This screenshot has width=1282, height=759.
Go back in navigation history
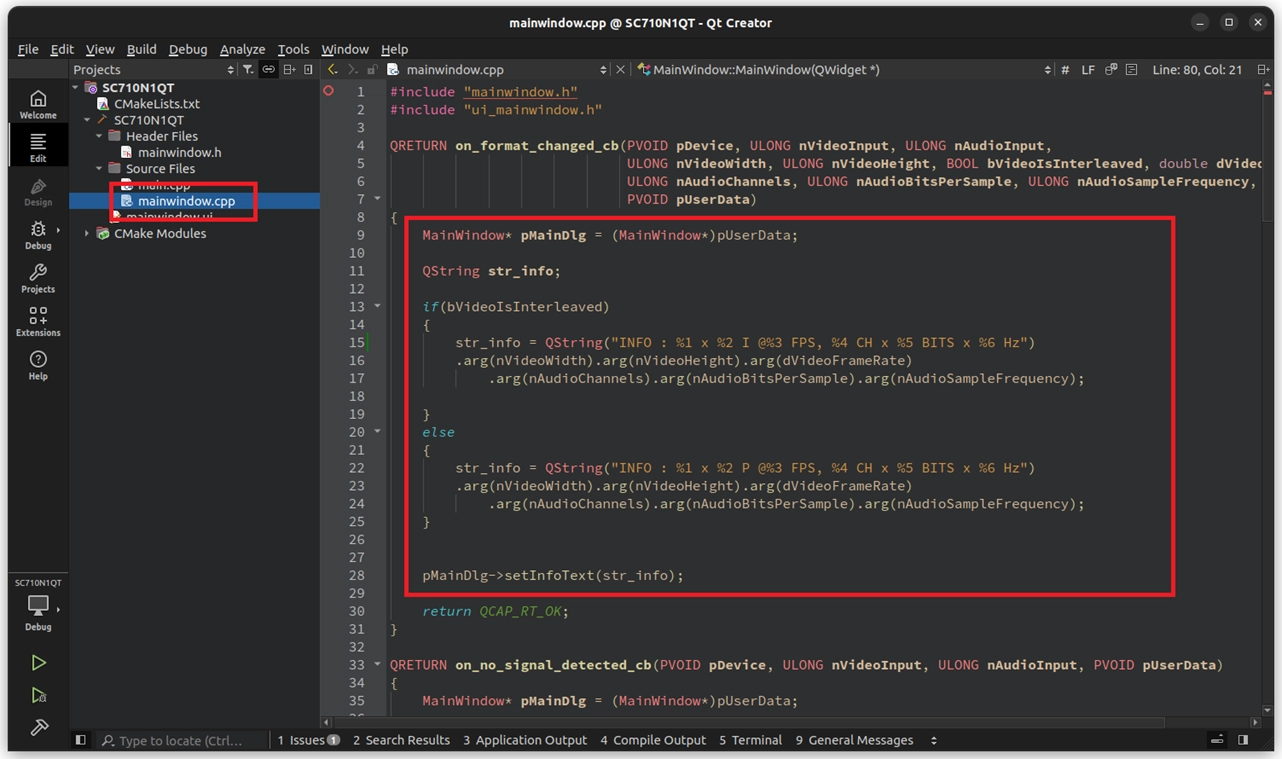(333, 69)
